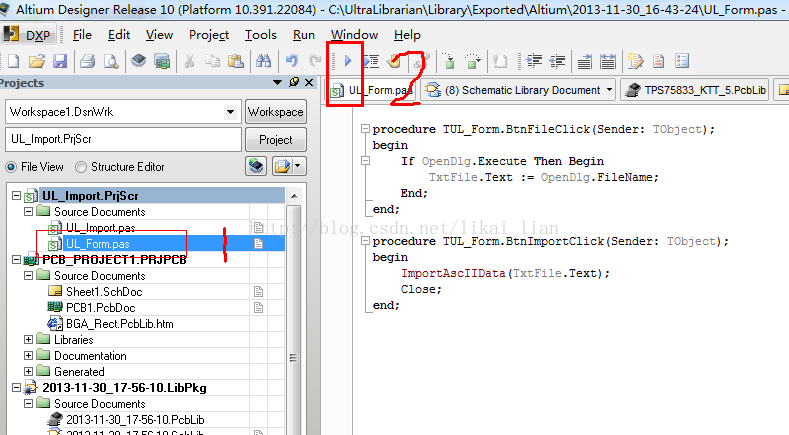789x435 pixels.
Task: Click the Workspace button
Action: pyautogui.click(x=276, y=112)
